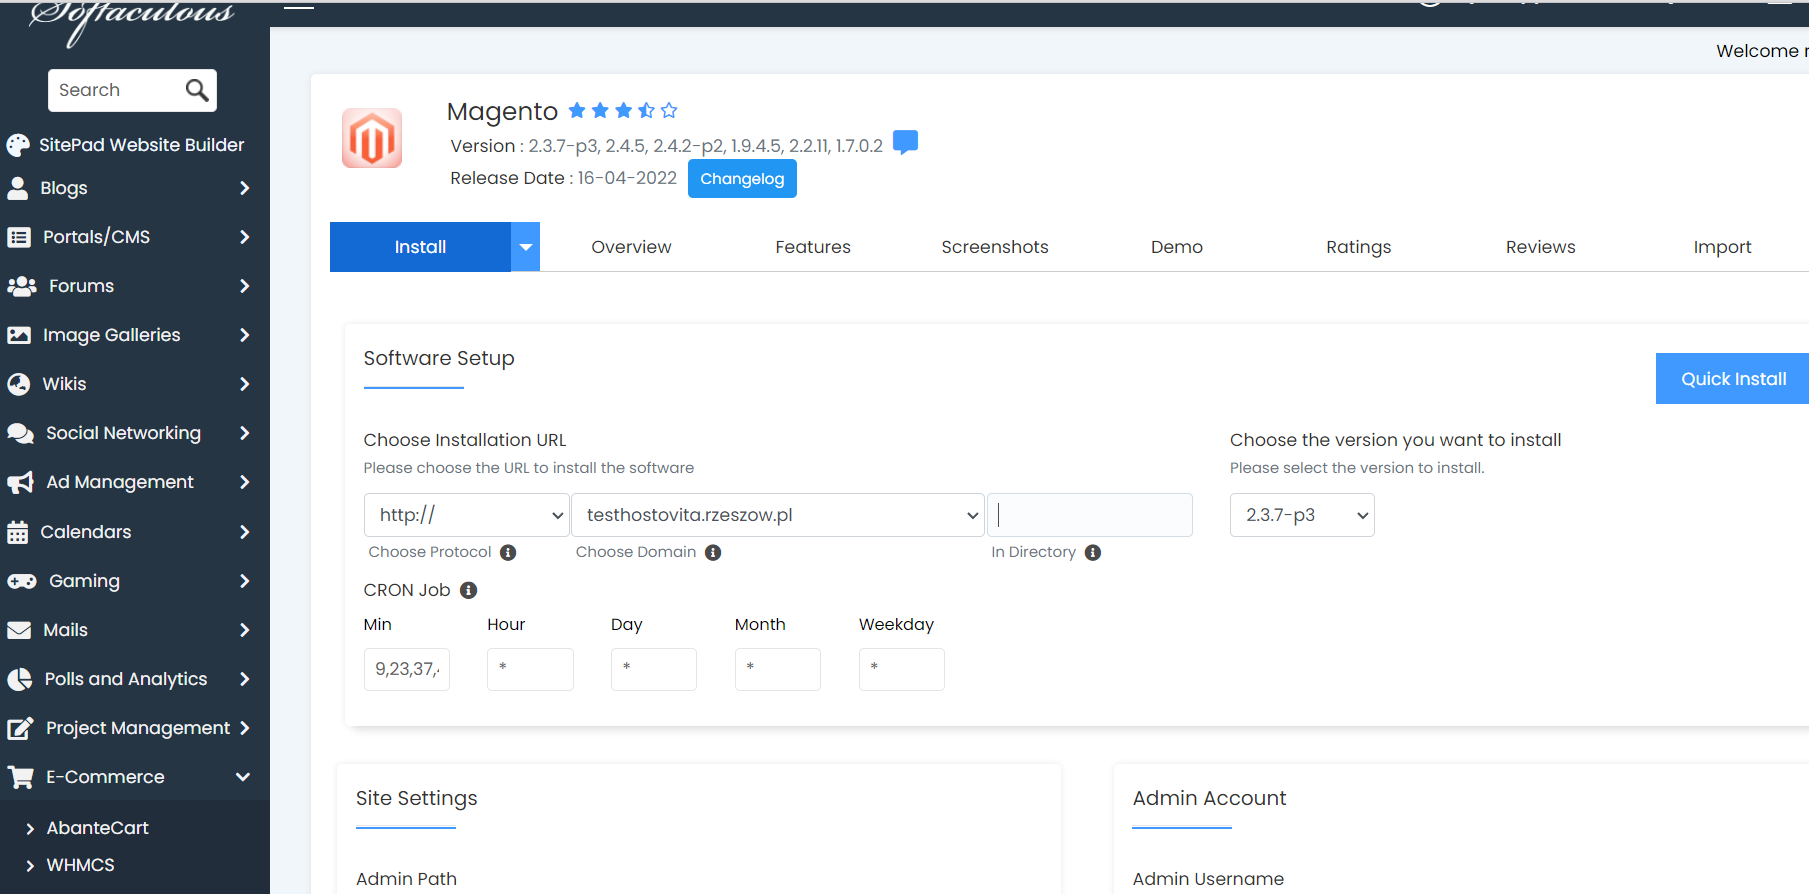Click the CRON Day field
This screenshot has height=894, width=1809.
[654, 669]
